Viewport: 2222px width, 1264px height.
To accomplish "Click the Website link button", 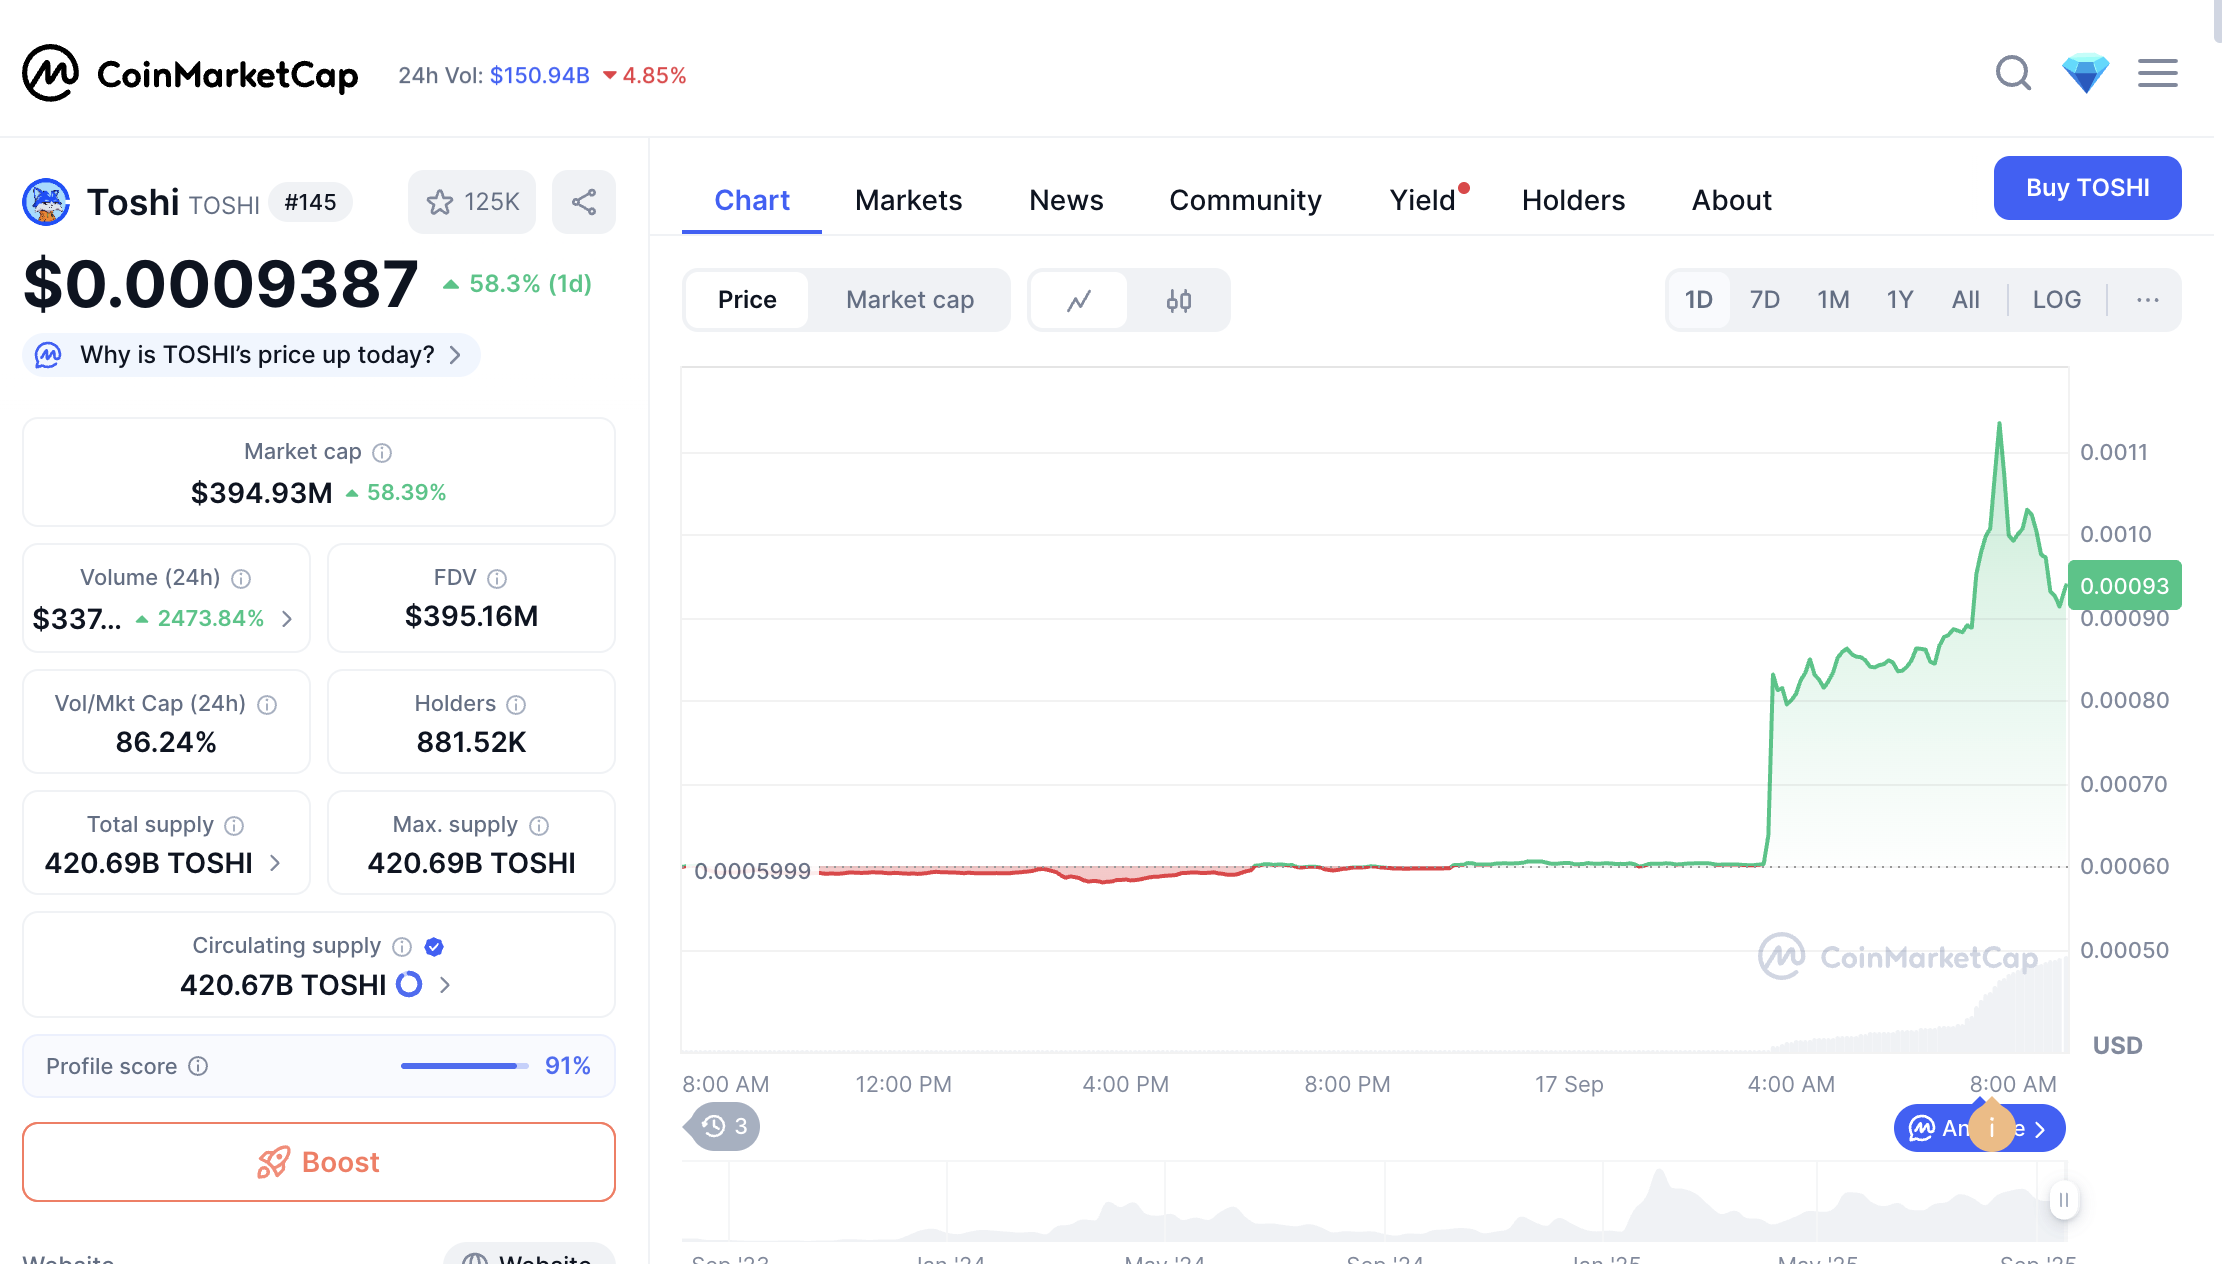I will pos(529,1254).
